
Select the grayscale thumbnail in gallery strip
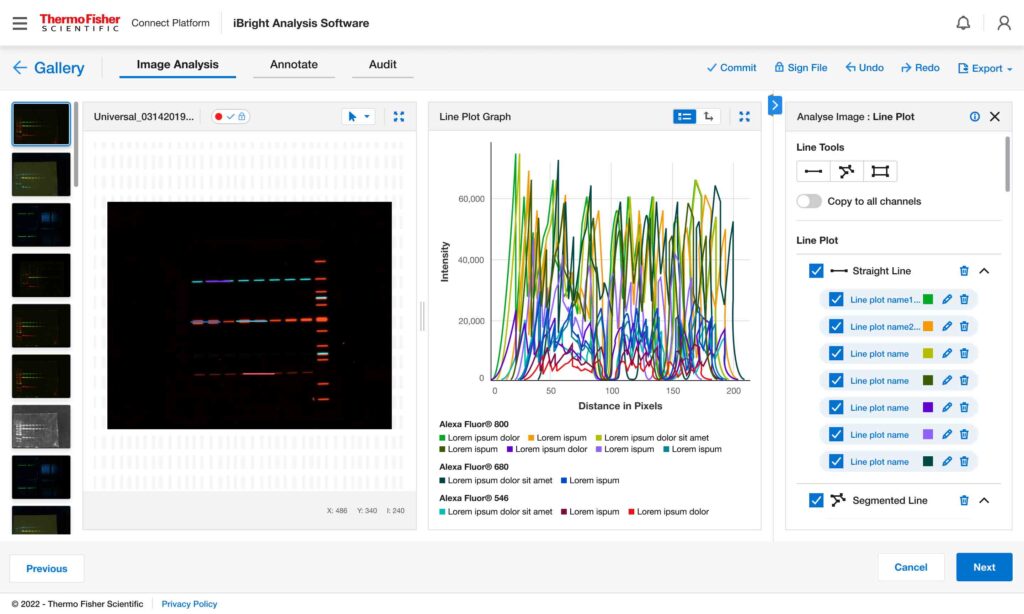coord(40,427)
